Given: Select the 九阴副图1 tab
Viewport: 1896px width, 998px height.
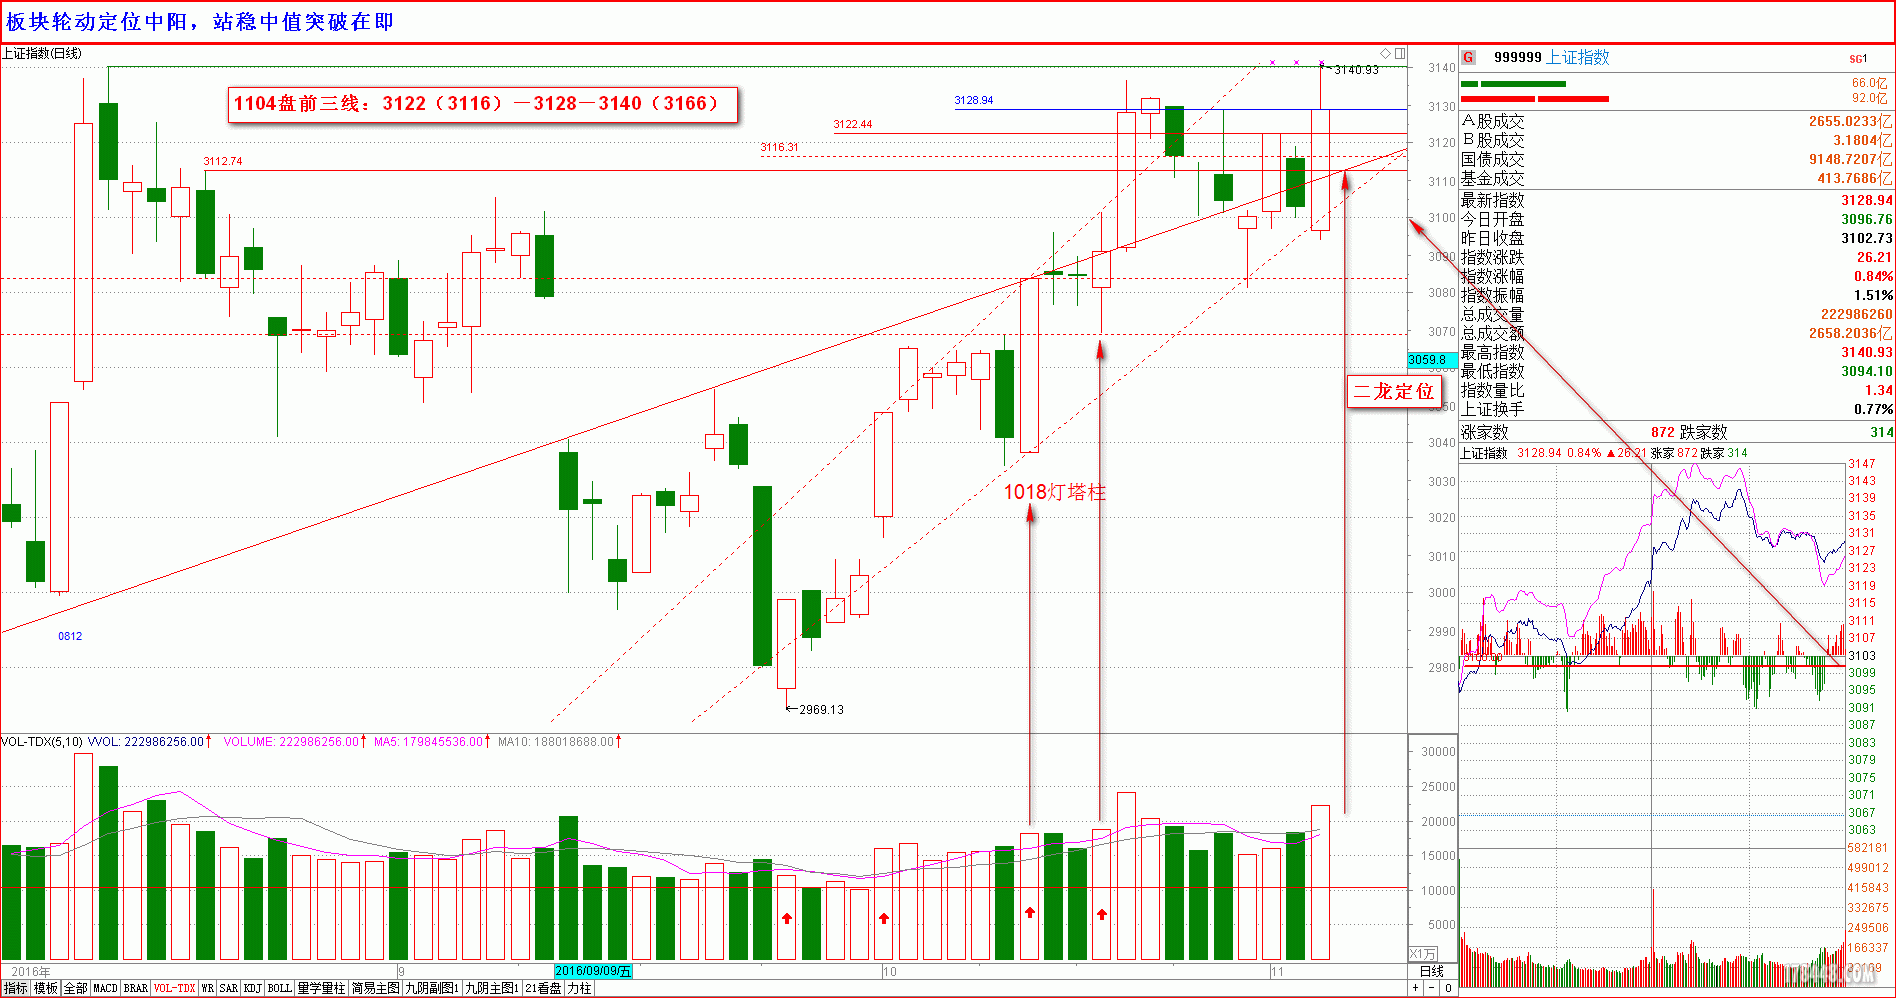Looking at the screenshot, I should click(432, 988).
